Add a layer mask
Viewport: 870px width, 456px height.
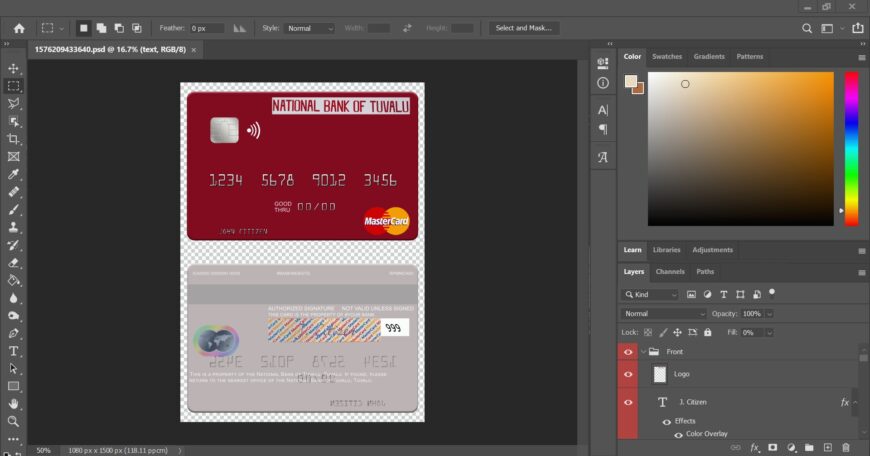(772, 447)
